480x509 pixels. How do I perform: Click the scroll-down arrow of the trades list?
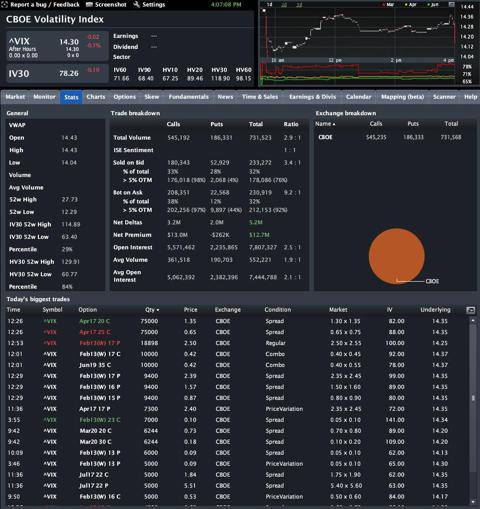pyautogui.click(x=473, y=502)
